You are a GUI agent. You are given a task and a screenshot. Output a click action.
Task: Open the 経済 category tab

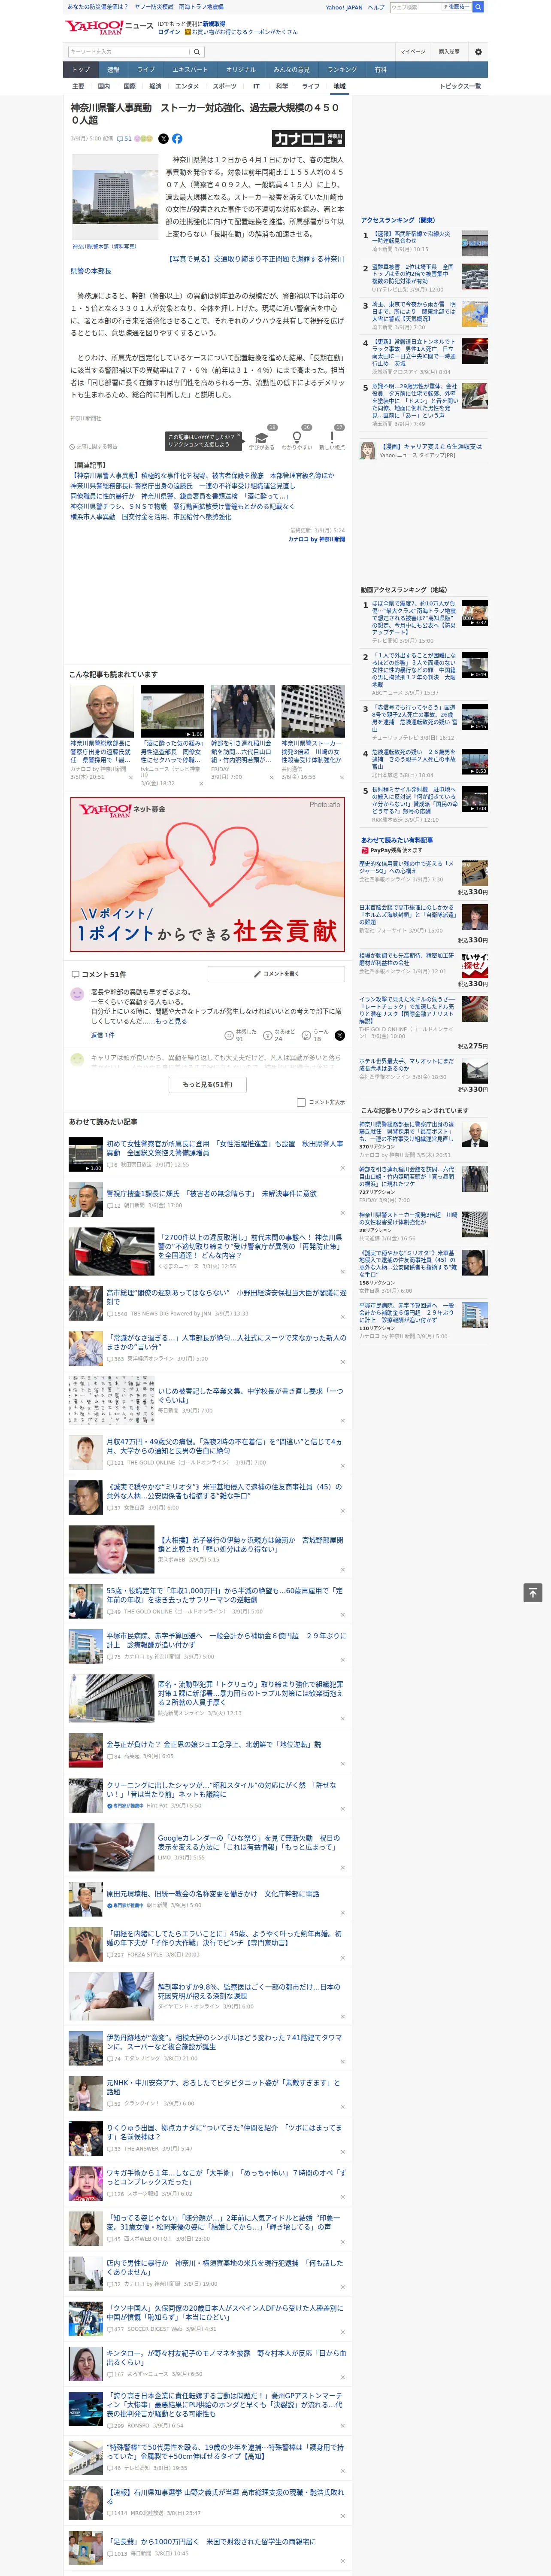point(155,86)
